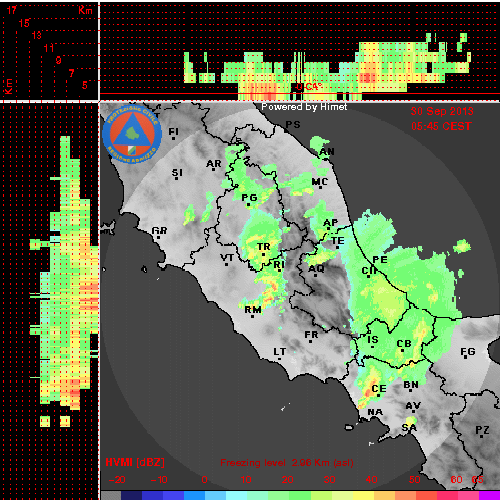Click the 20 dBZ scale value
Image resolution: width=500 pixels, height=500 pixels.
tap(287, 480)
